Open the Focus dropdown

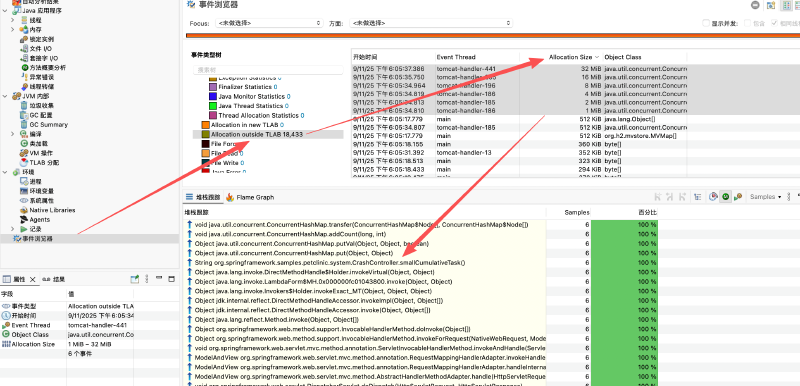(269, 23)
